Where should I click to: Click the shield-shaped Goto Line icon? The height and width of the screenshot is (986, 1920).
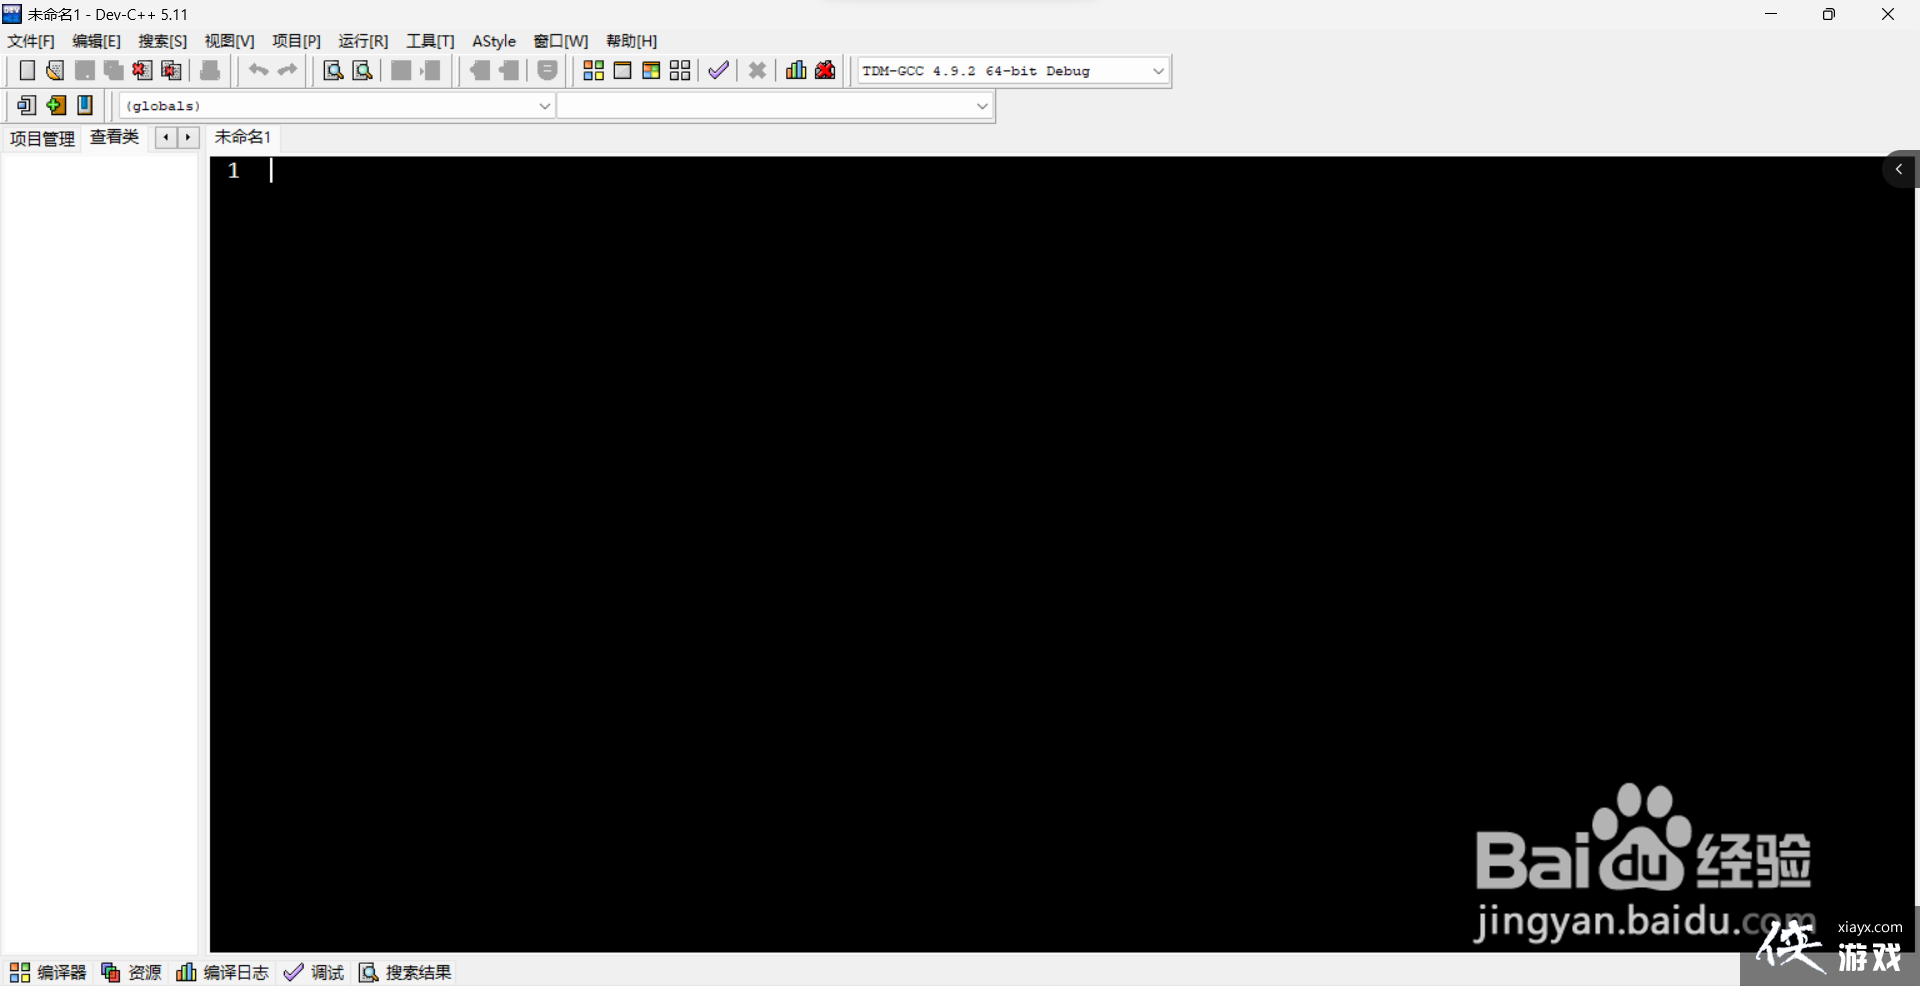547,70
